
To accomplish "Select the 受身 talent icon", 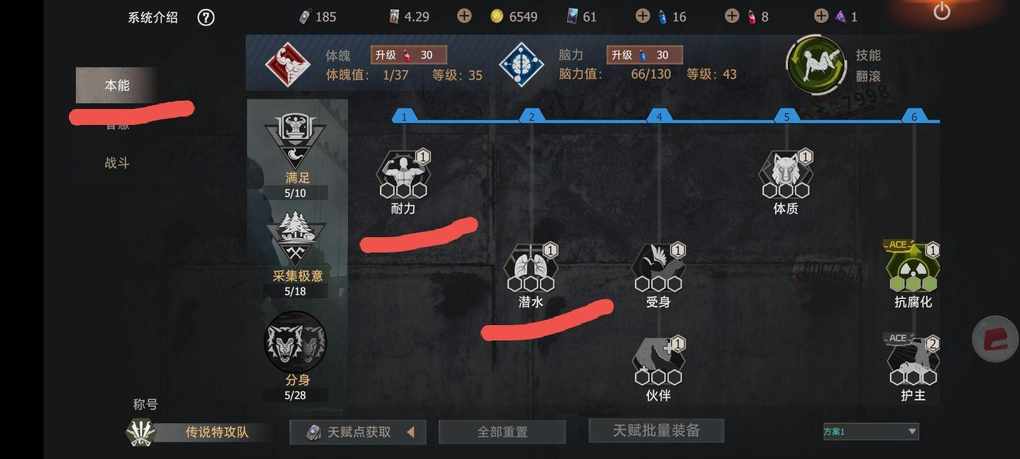I will 659,268.
